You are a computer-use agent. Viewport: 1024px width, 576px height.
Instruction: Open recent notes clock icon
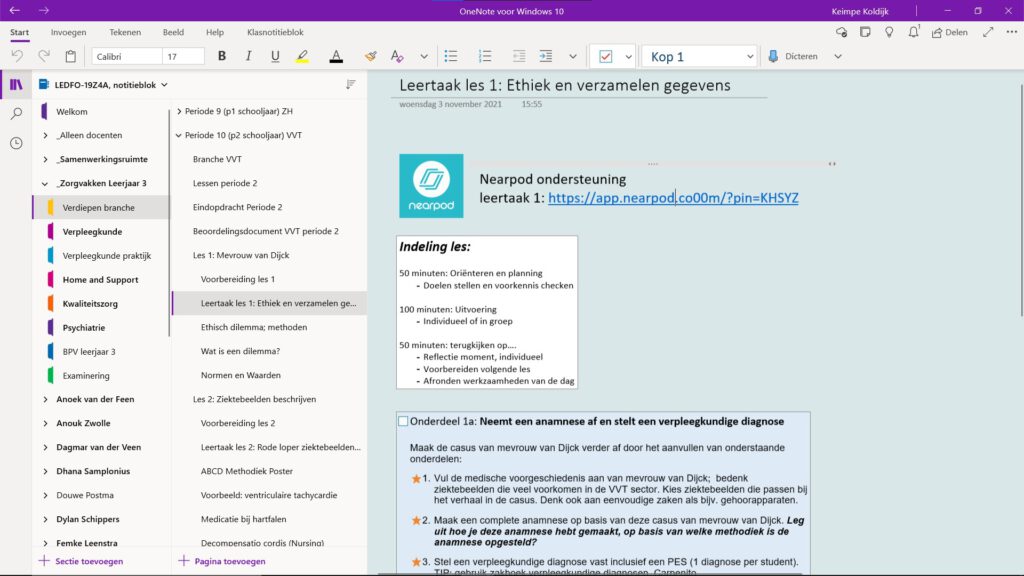click(16, 143)
